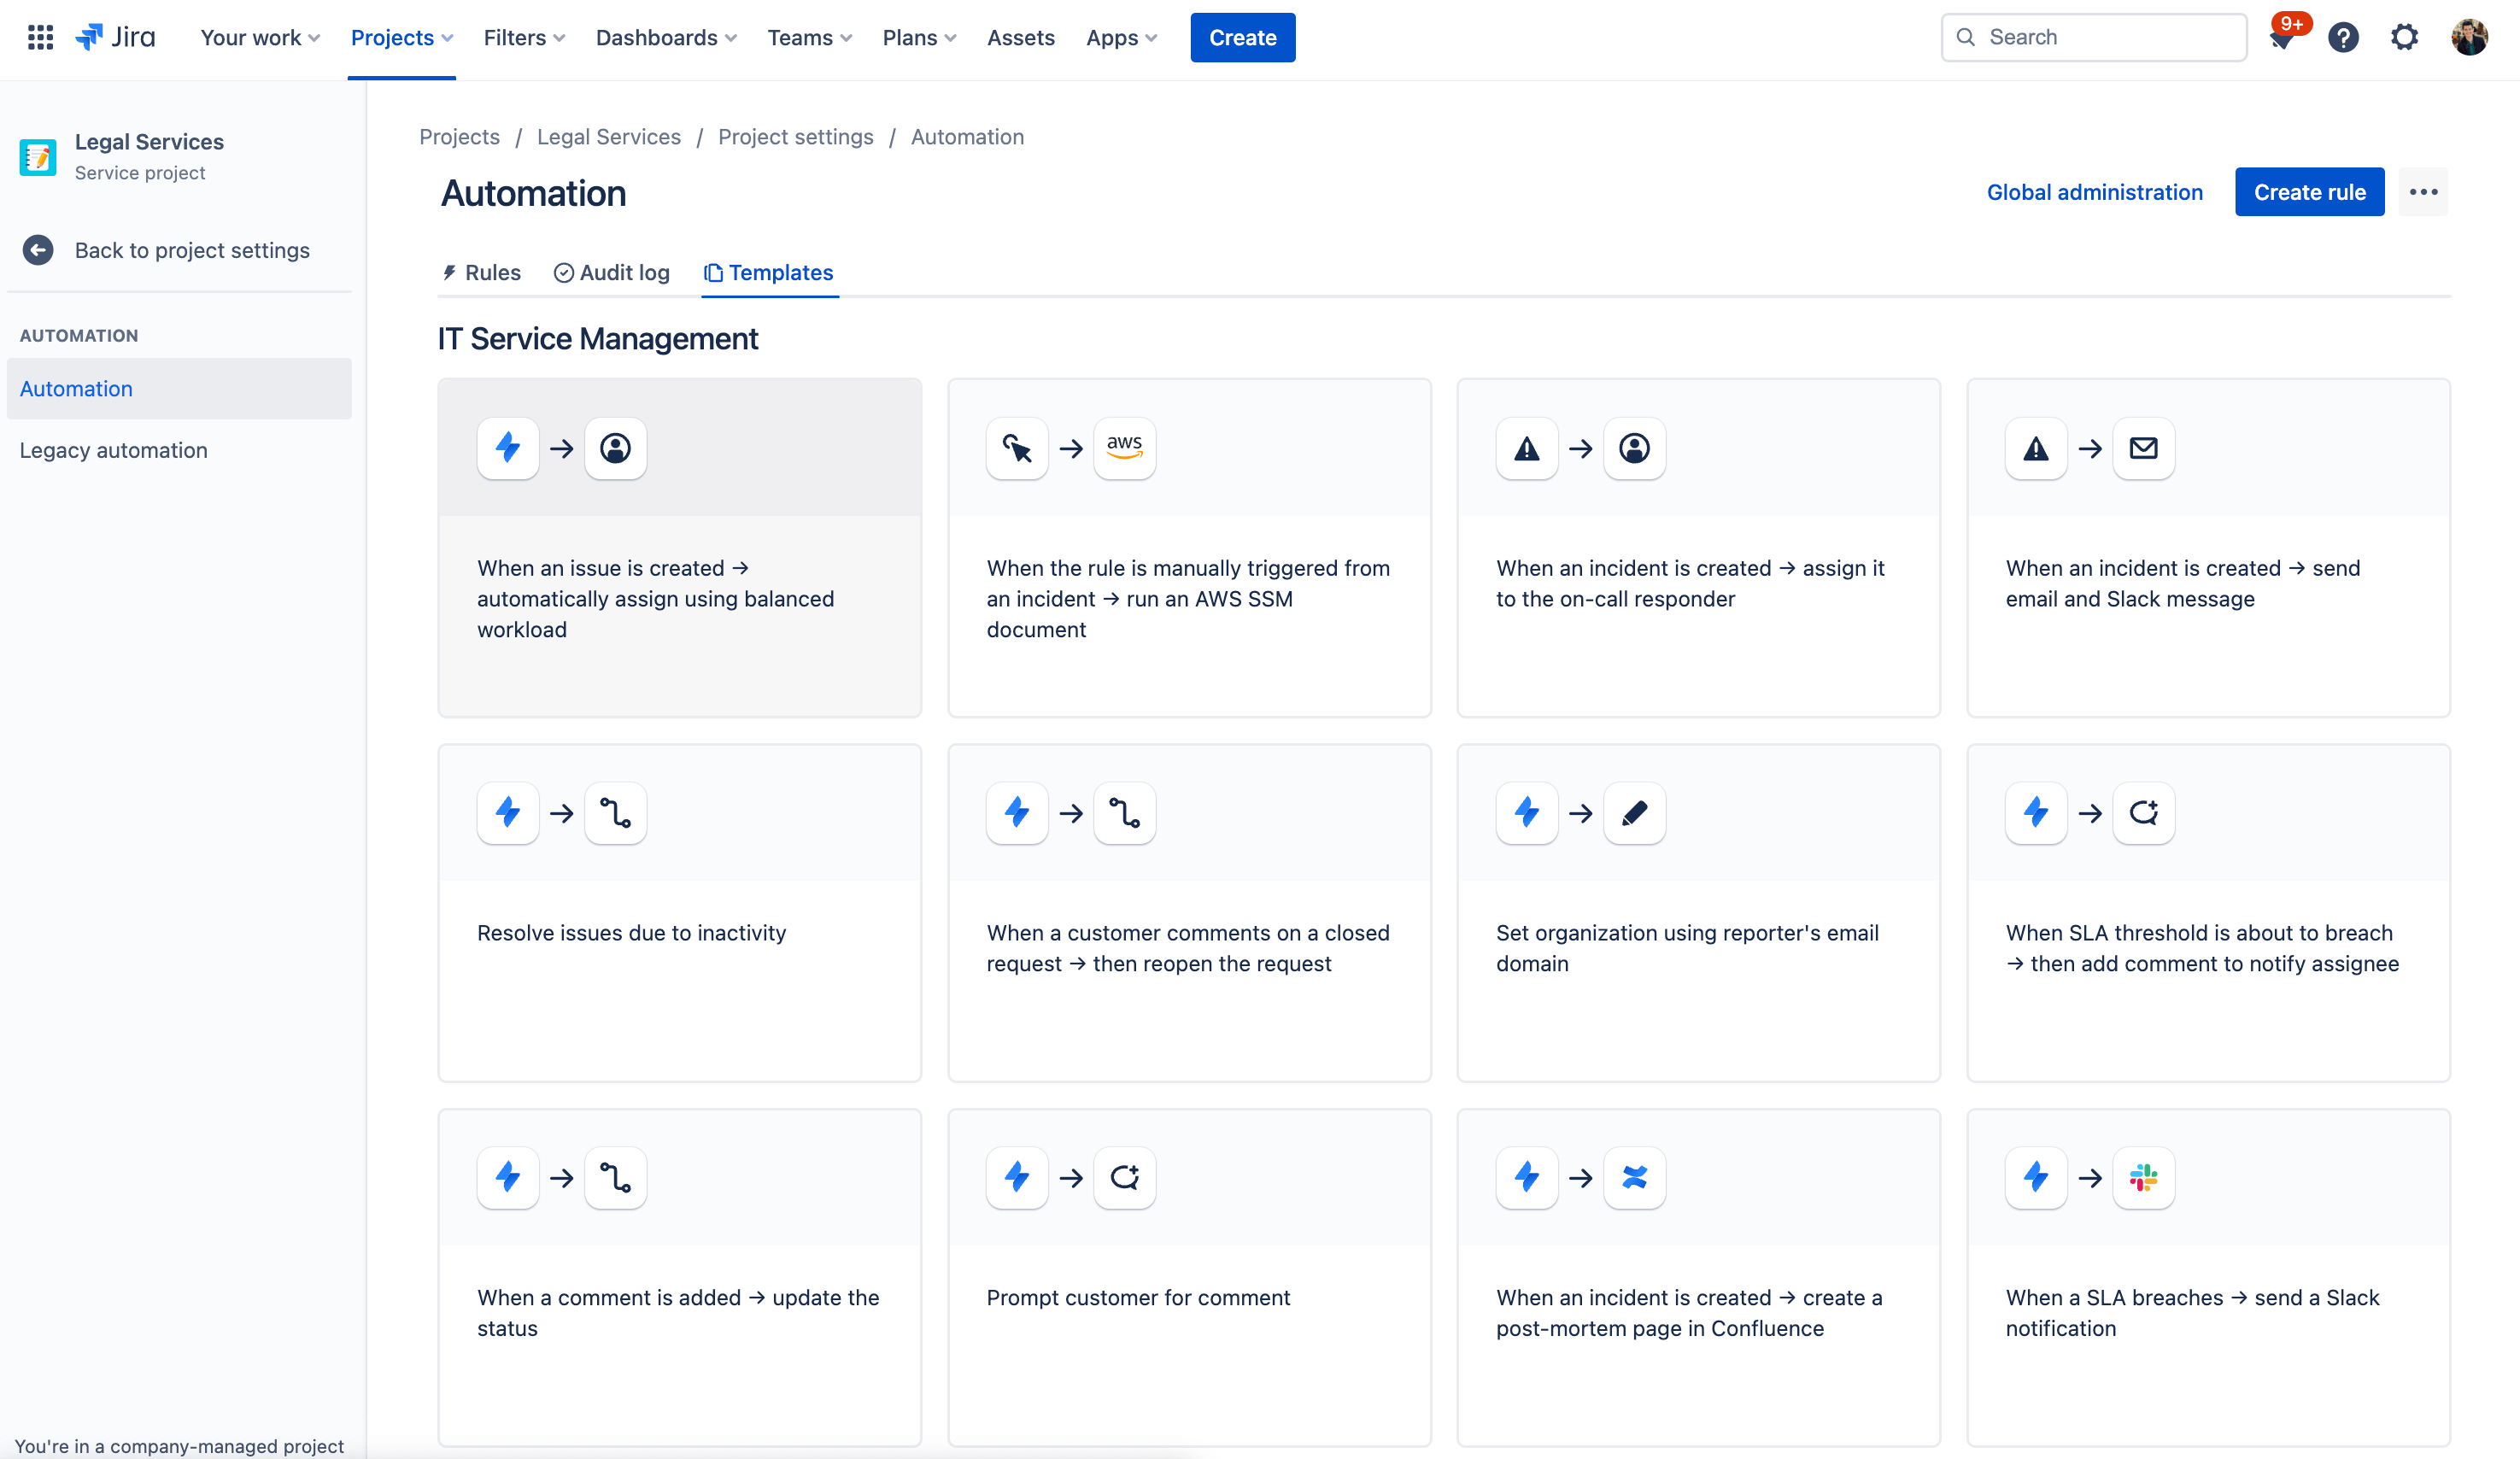Select Legacy automation in sidebar
The image size is (2520, 1459).
113,450
